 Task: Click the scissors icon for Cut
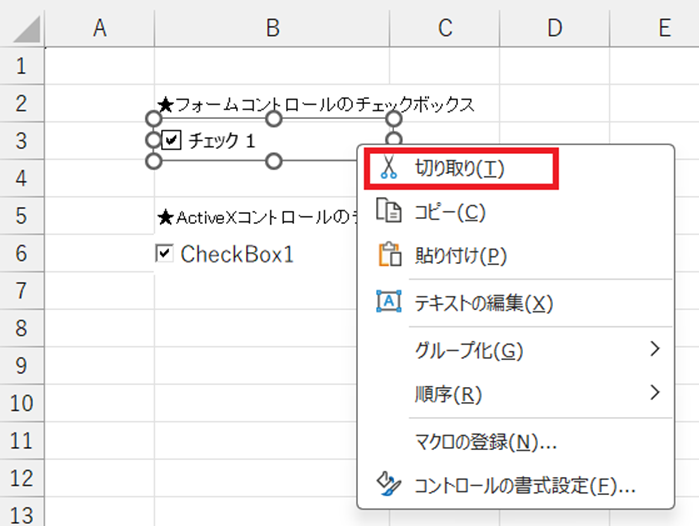tap(387, 168)
